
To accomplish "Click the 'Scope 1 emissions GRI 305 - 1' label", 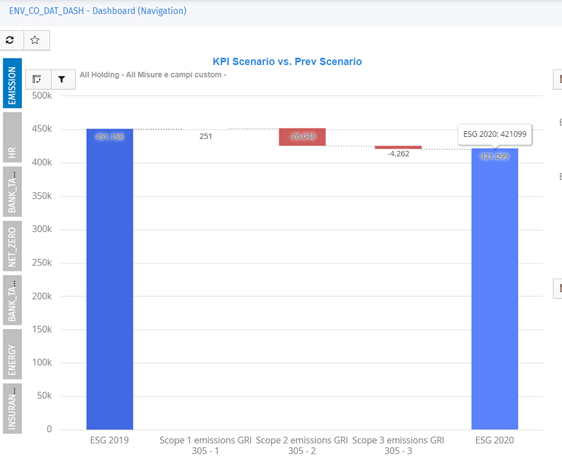I will point(205,445).
